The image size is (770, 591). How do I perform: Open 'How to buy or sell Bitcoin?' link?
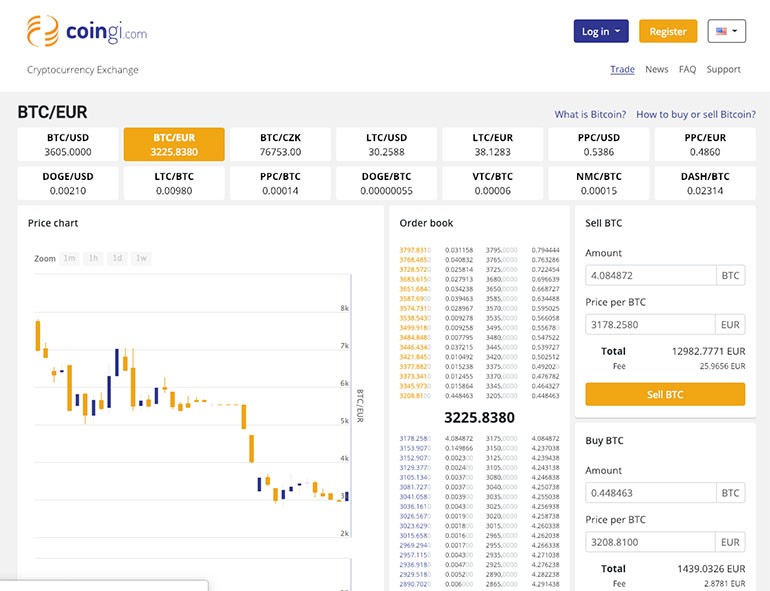[696, 114]
